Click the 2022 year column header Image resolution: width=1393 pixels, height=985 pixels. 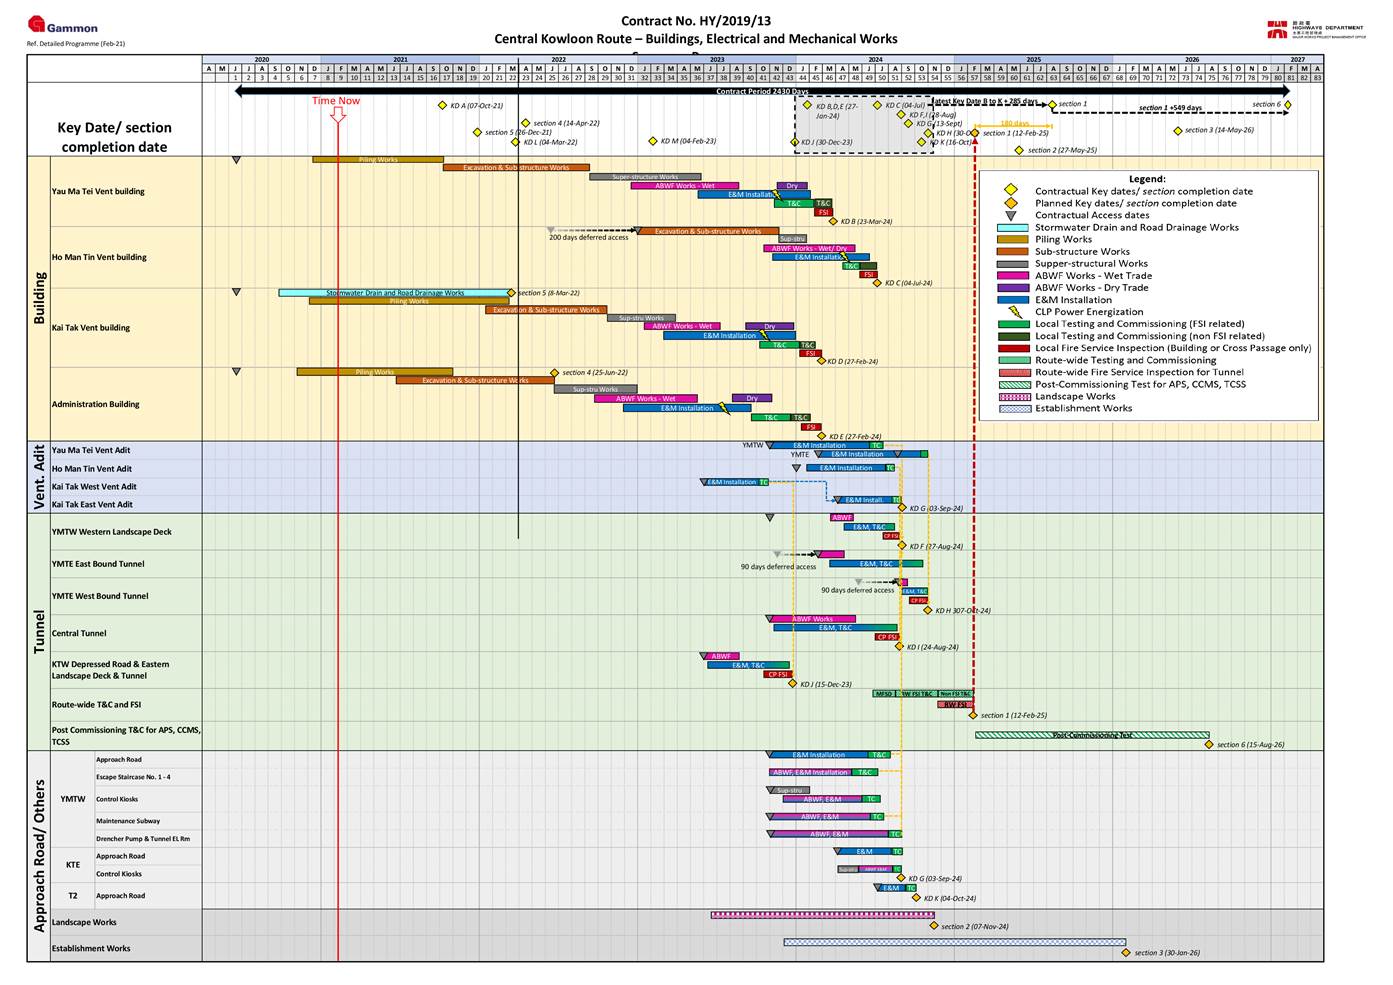click(x=558, y=60)
